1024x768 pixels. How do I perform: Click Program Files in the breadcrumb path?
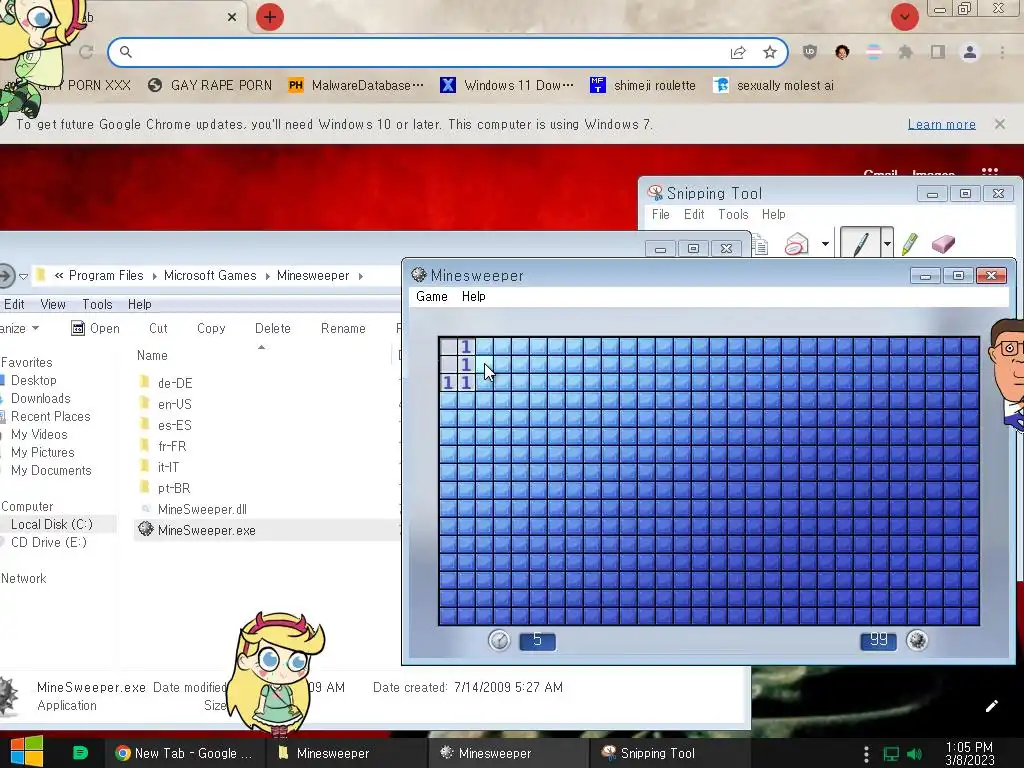(106, 276)
